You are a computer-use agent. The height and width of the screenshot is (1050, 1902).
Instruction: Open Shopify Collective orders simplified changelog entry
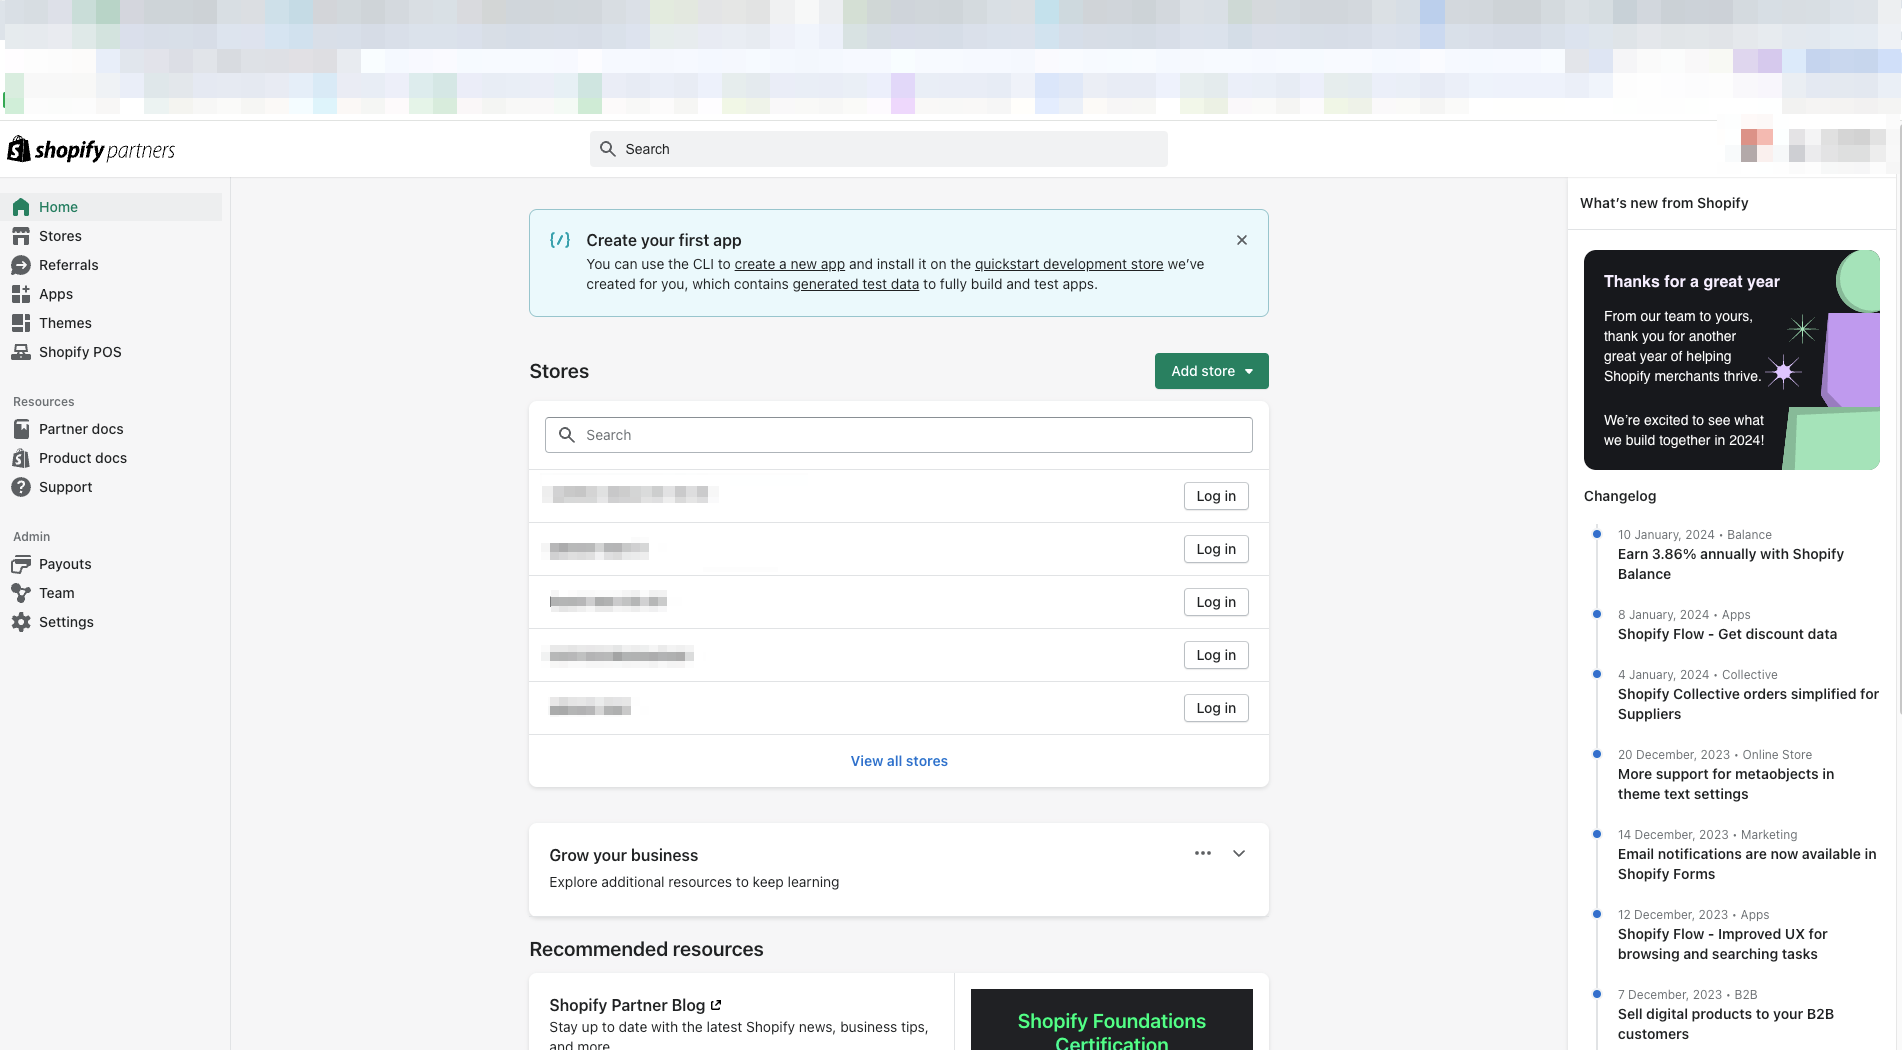[x=1748, y=704]
